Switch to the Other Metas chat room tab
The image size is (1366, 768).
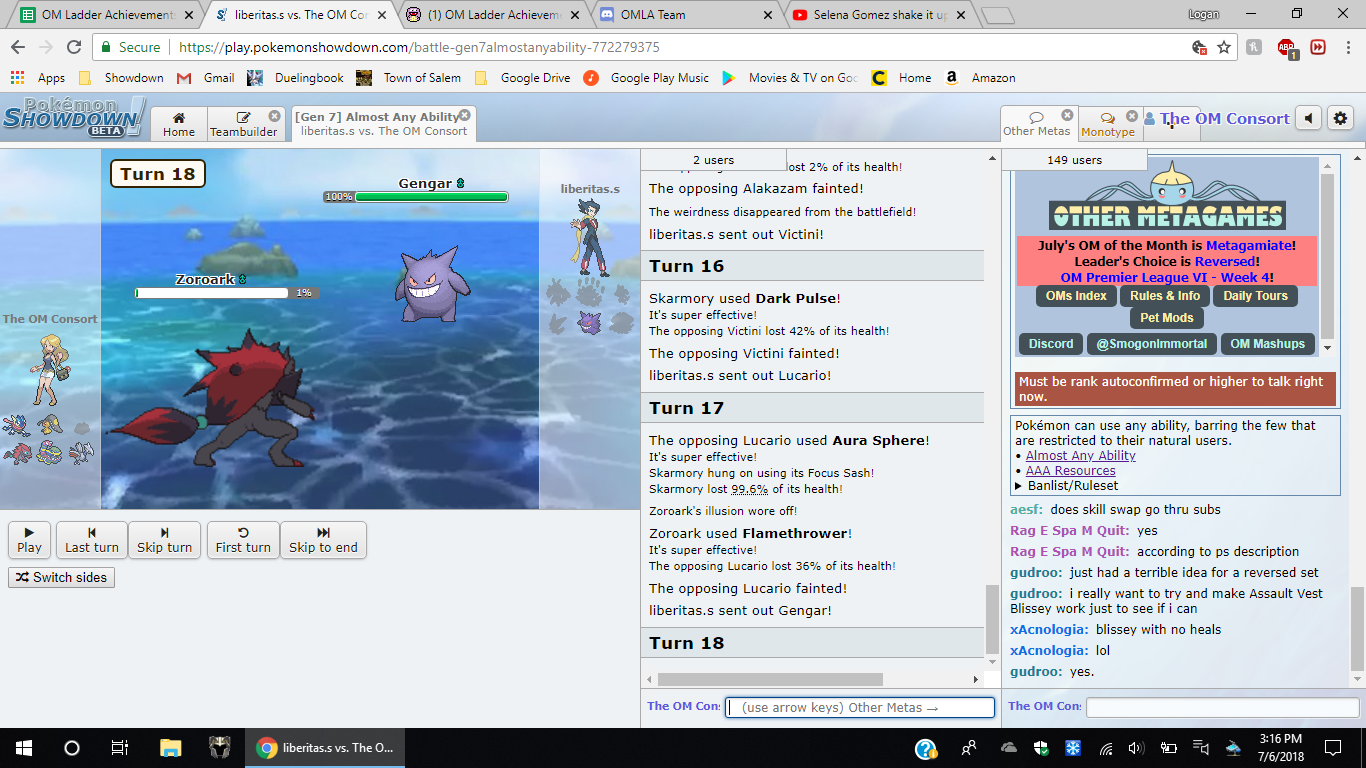pos(1037,123)
